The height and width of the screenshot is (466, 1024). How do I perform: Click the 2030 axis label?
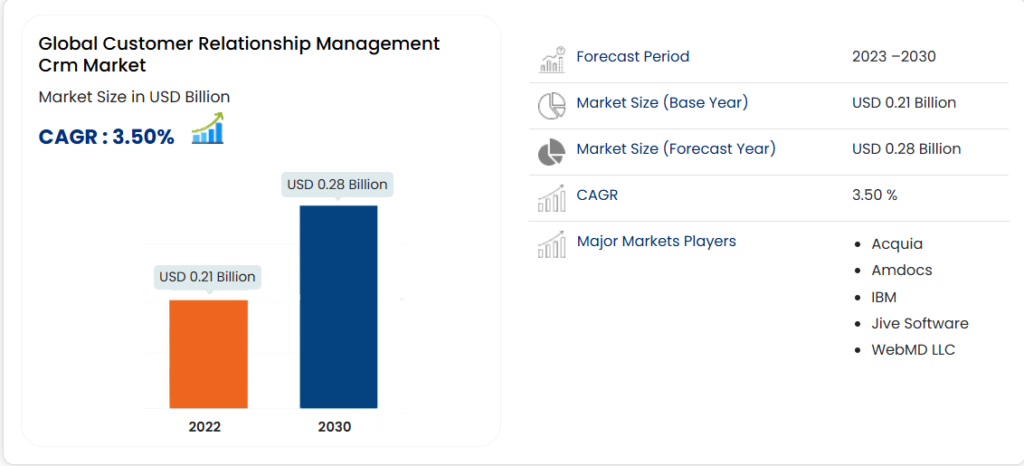335,427
